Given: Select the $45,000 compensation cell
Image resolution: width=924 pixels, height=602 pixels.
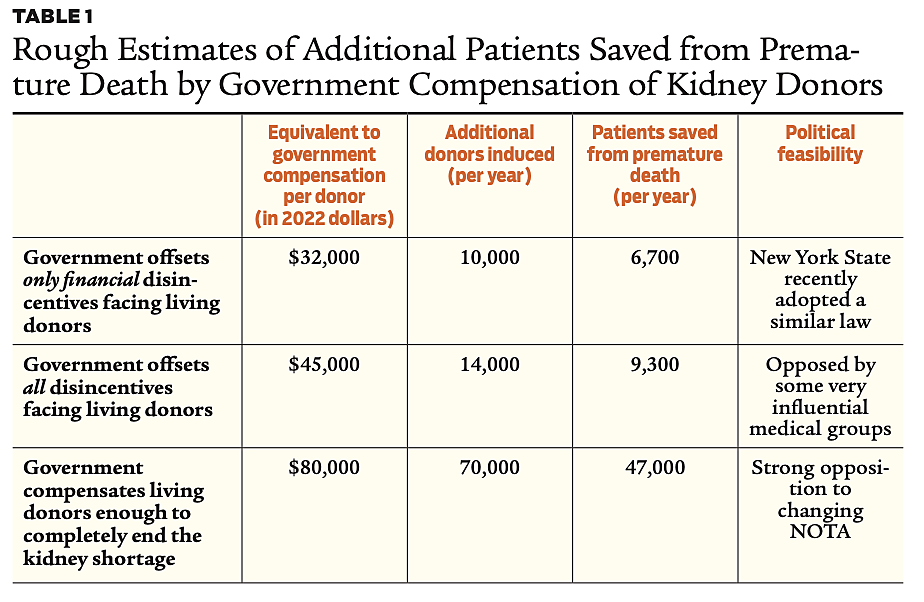Looking at the screenshot, I should pos(324,365).
